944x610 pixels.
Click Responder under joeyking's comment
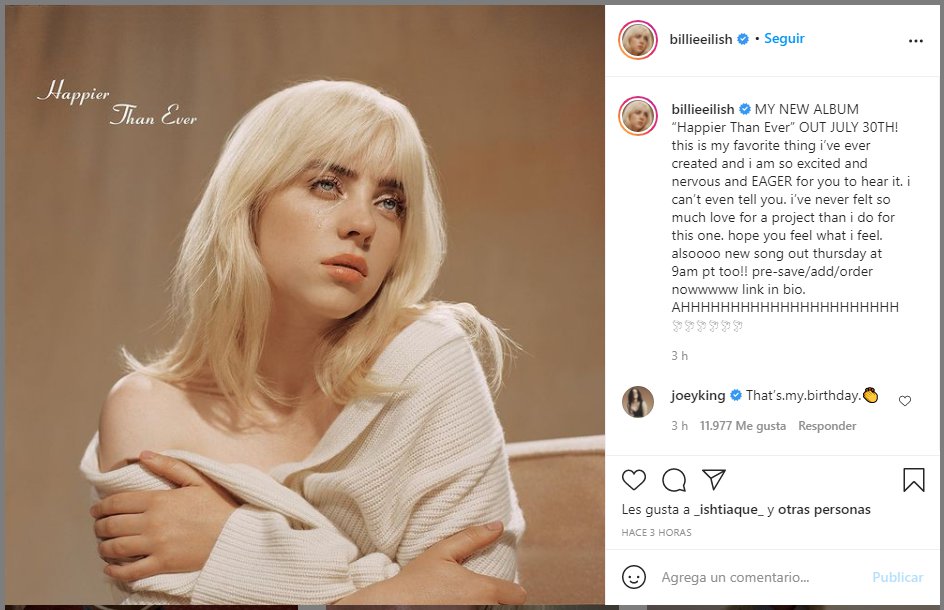827,426
